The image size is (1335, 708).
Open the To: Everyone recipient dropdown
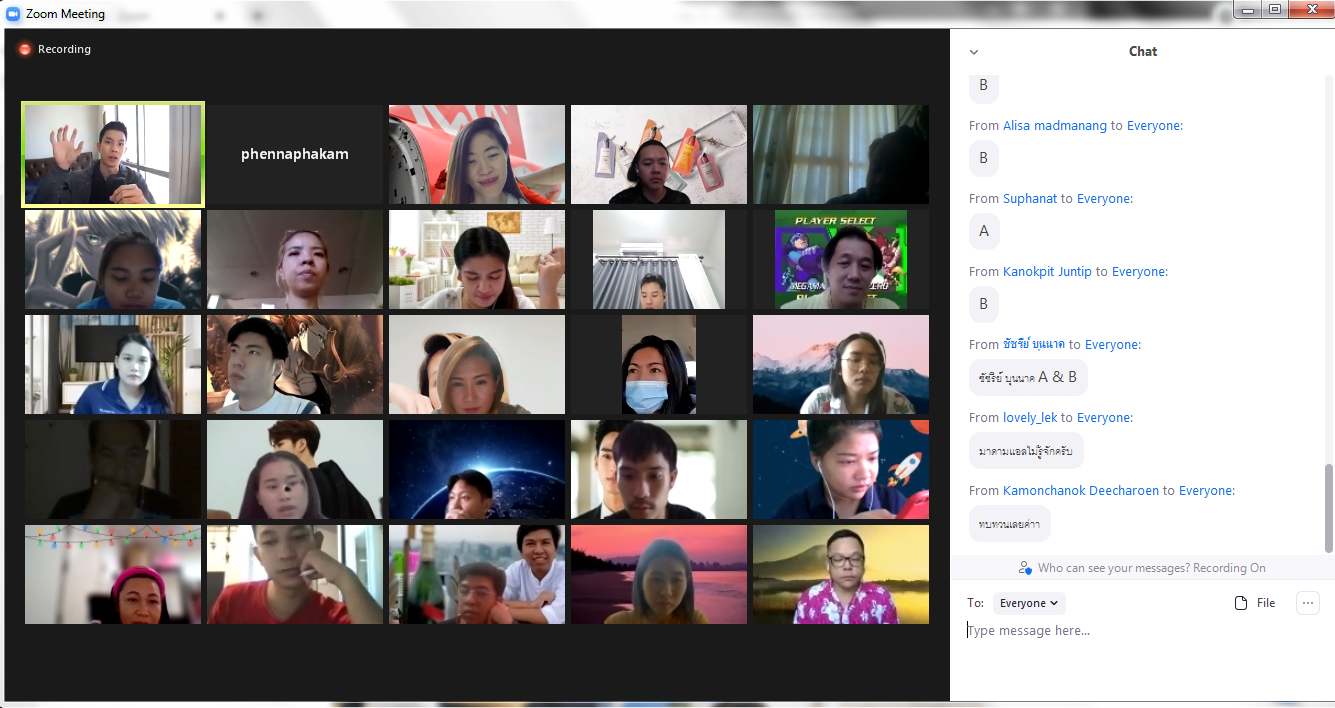tap(1028, 603)
